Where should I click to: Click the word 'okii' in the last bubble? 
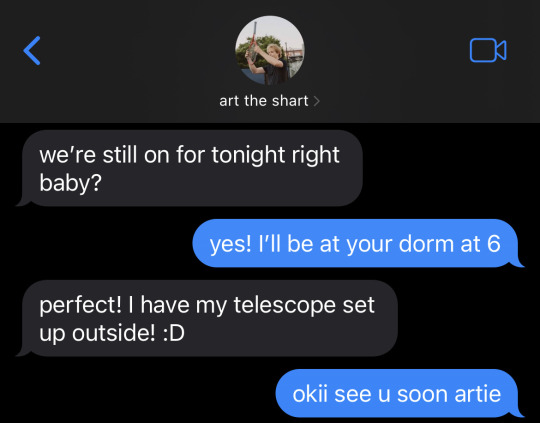click(x=310, y=394)
